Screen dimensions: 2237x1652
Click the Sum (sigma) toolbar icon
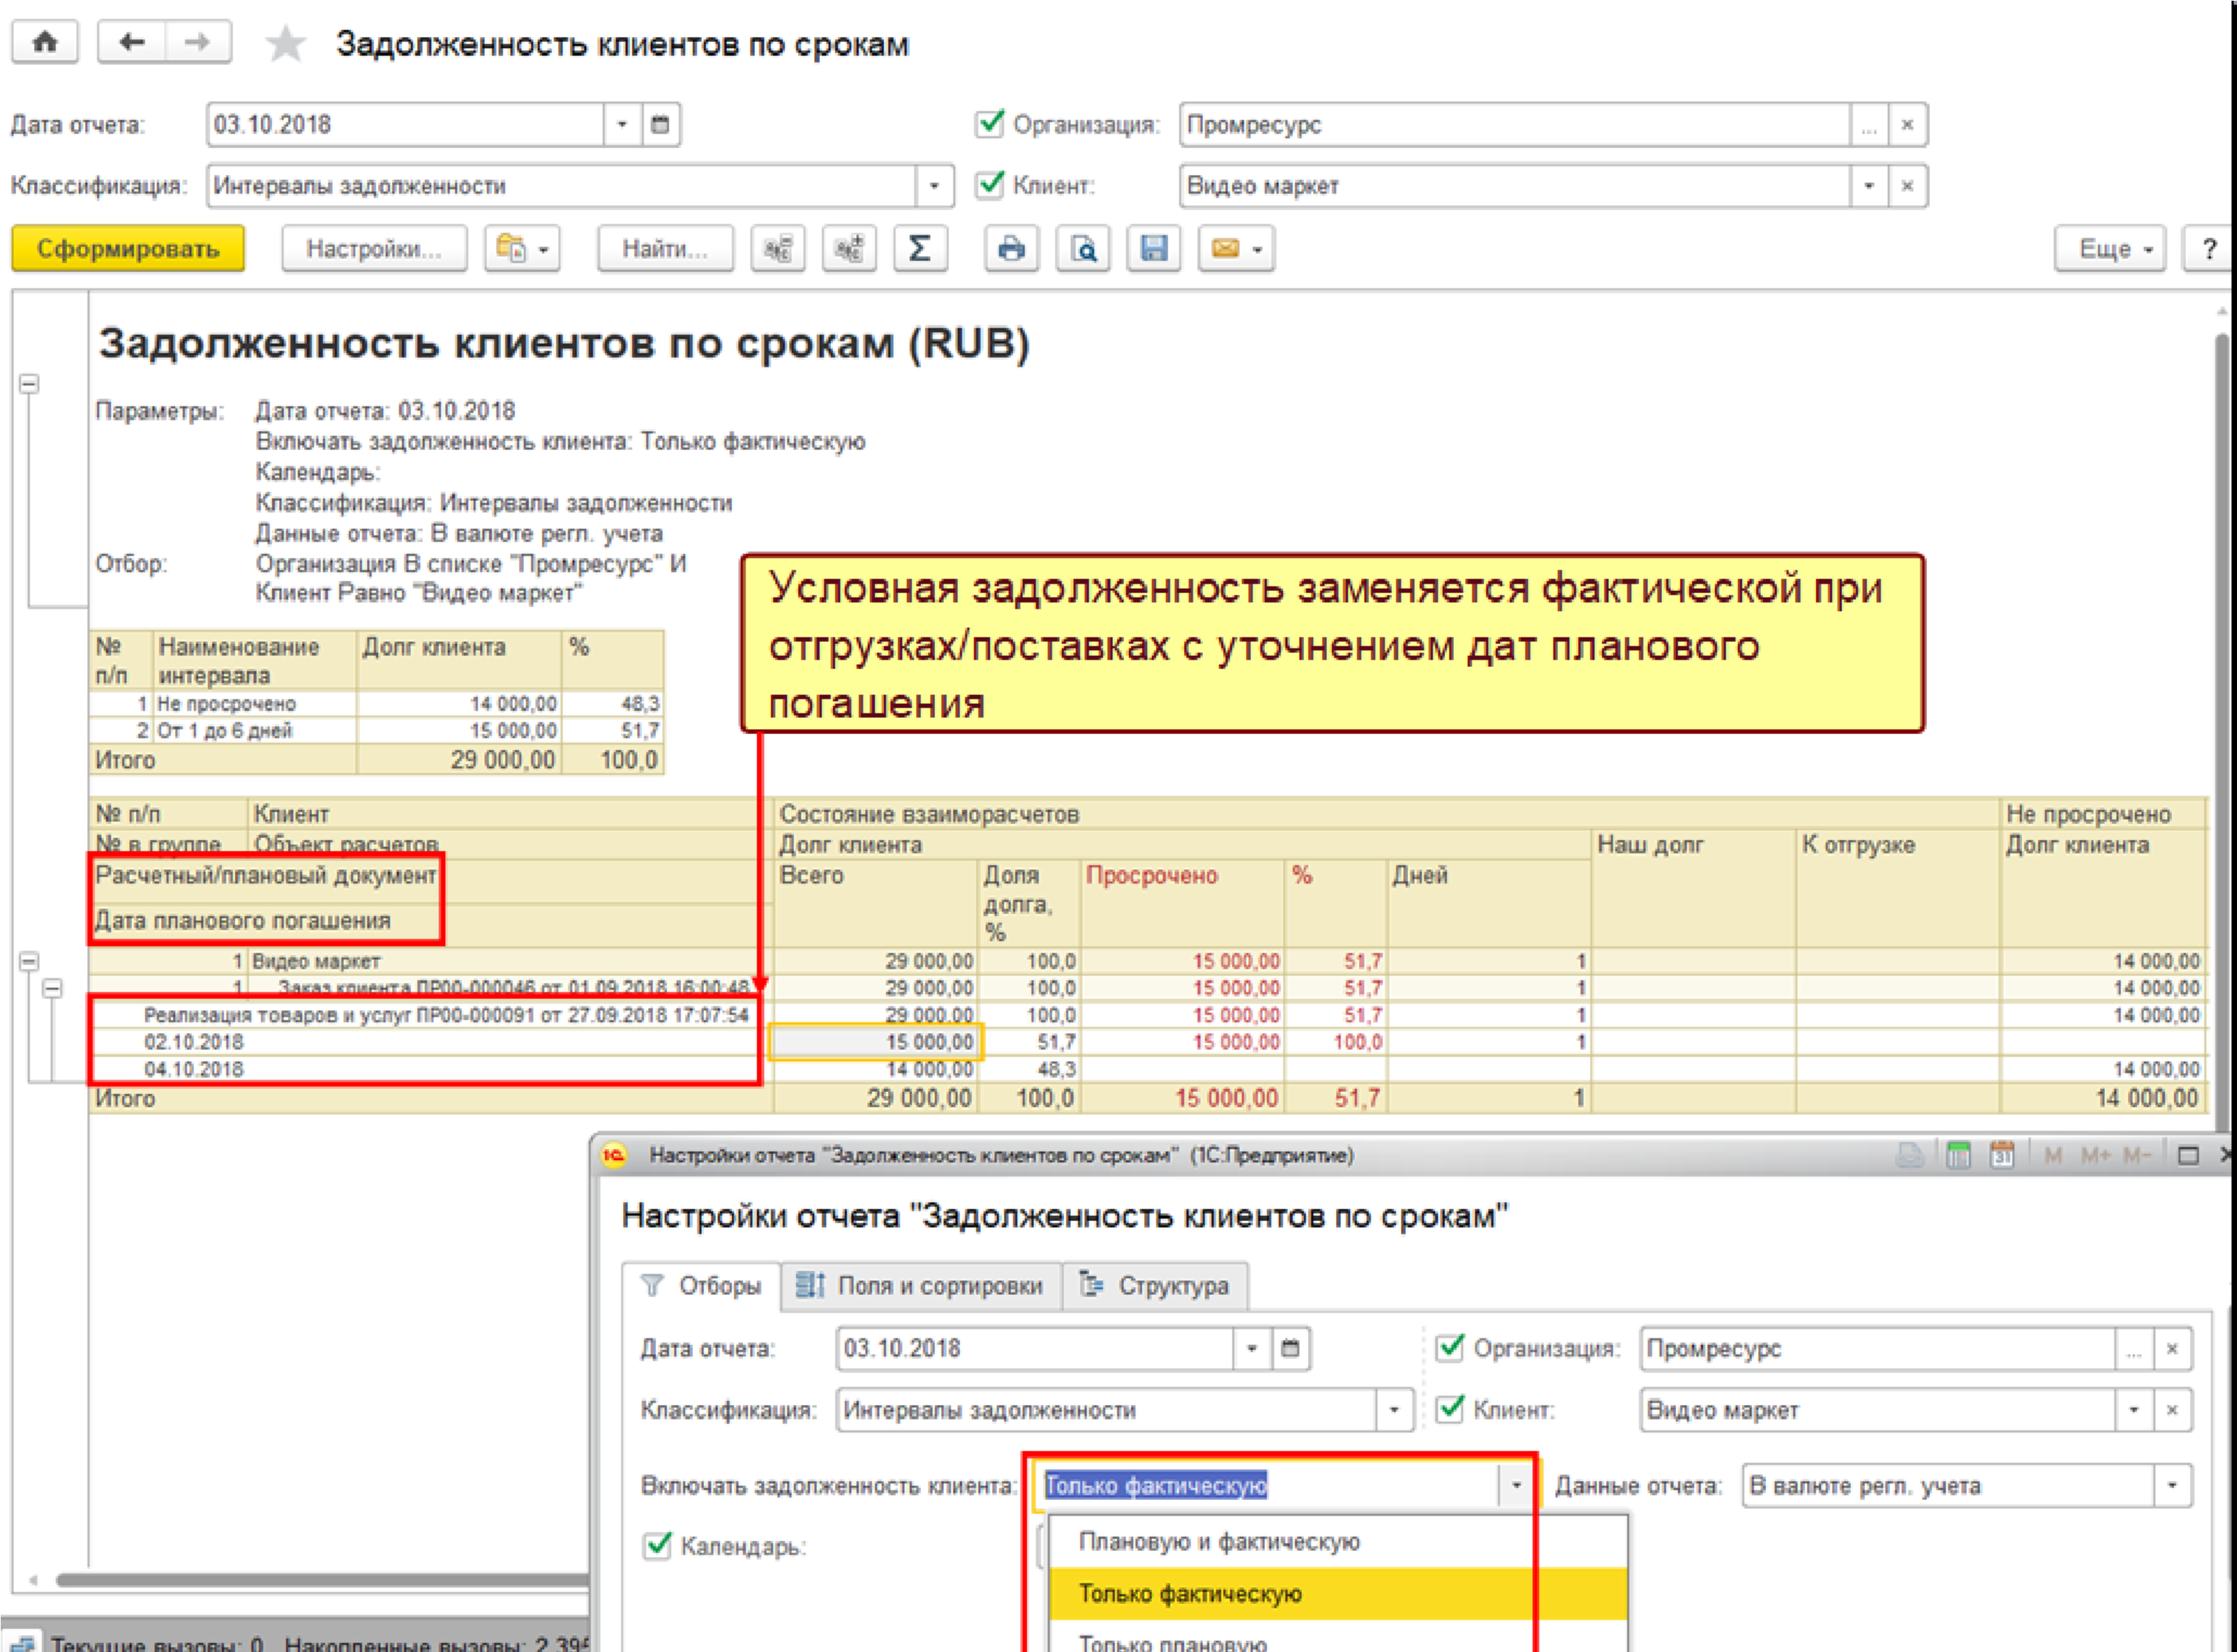click(x=919, y=248)
